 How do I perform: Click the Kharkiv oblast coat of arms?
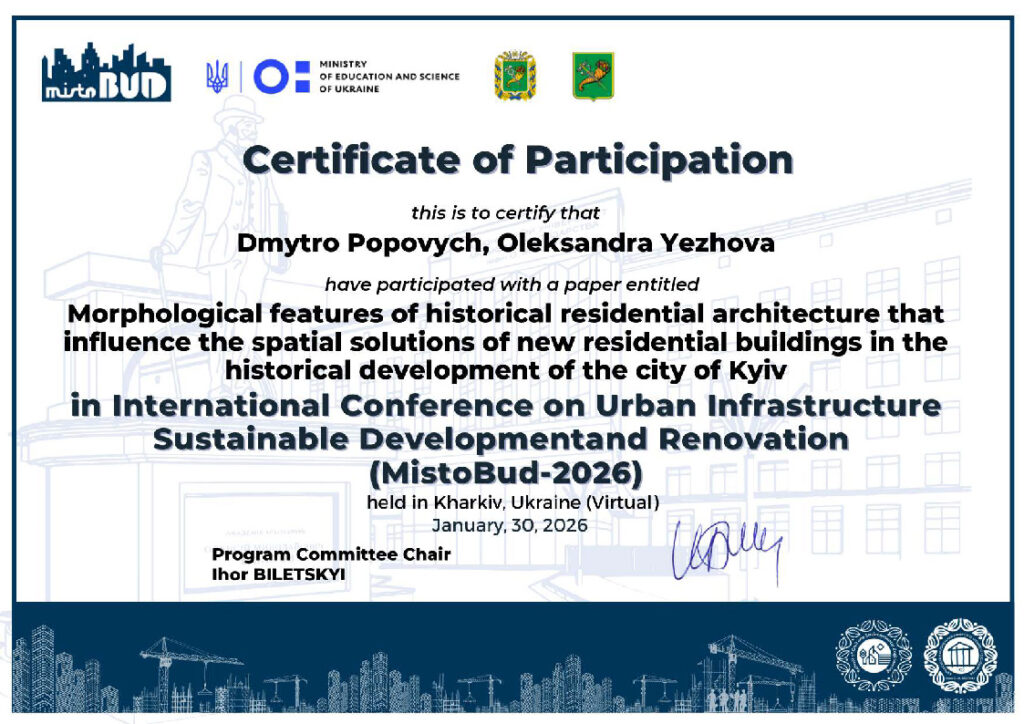click(x=514, y=76)
